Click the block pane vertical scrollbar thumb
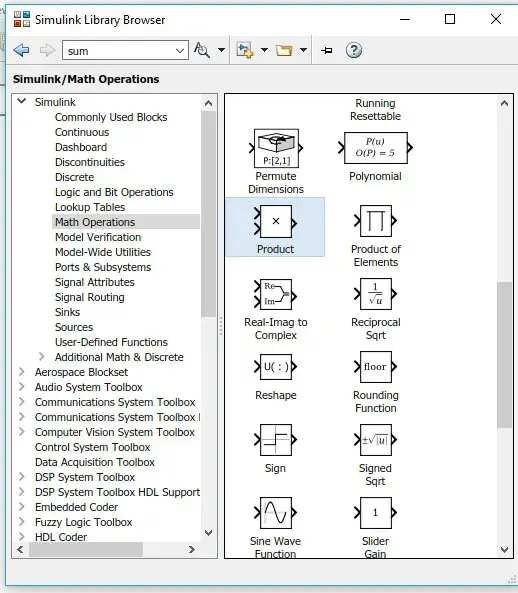518x593 pixels. pos(504,355)
